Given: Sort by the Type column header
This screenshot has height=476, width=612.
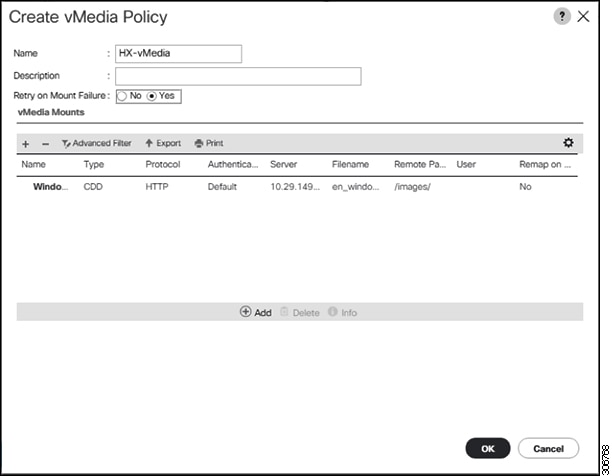Looking at the screenshot, I should 94,164.
